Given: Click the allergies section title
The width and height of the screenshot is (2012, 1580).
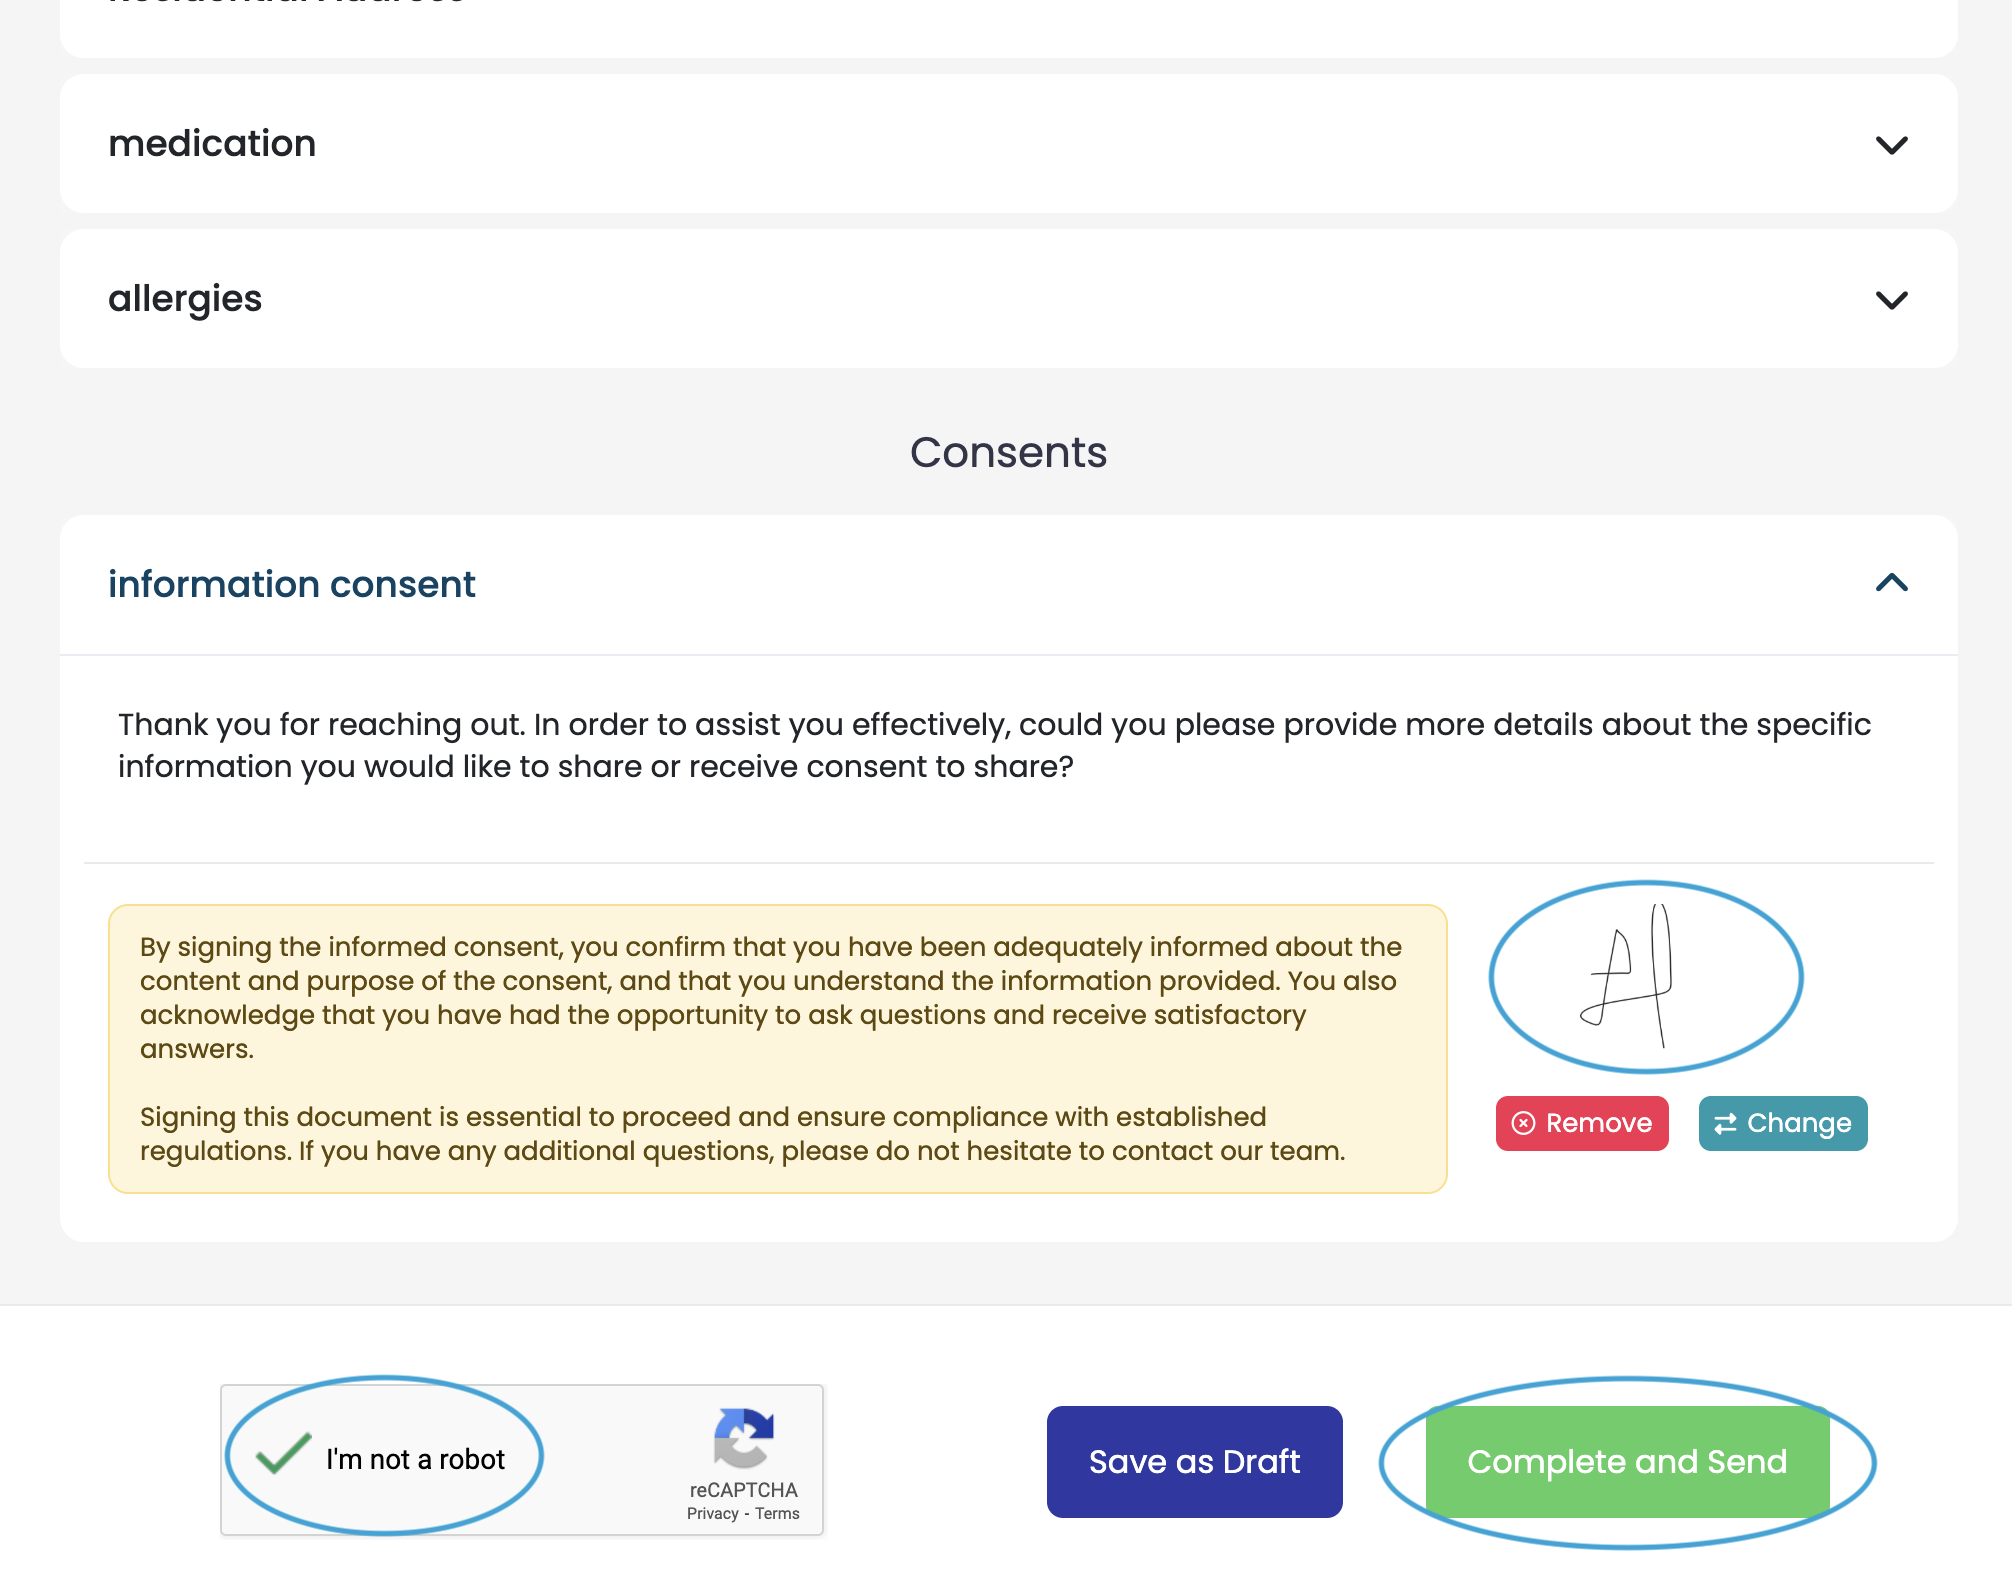Looking at the screenshot, I should (x=185, y=298).
